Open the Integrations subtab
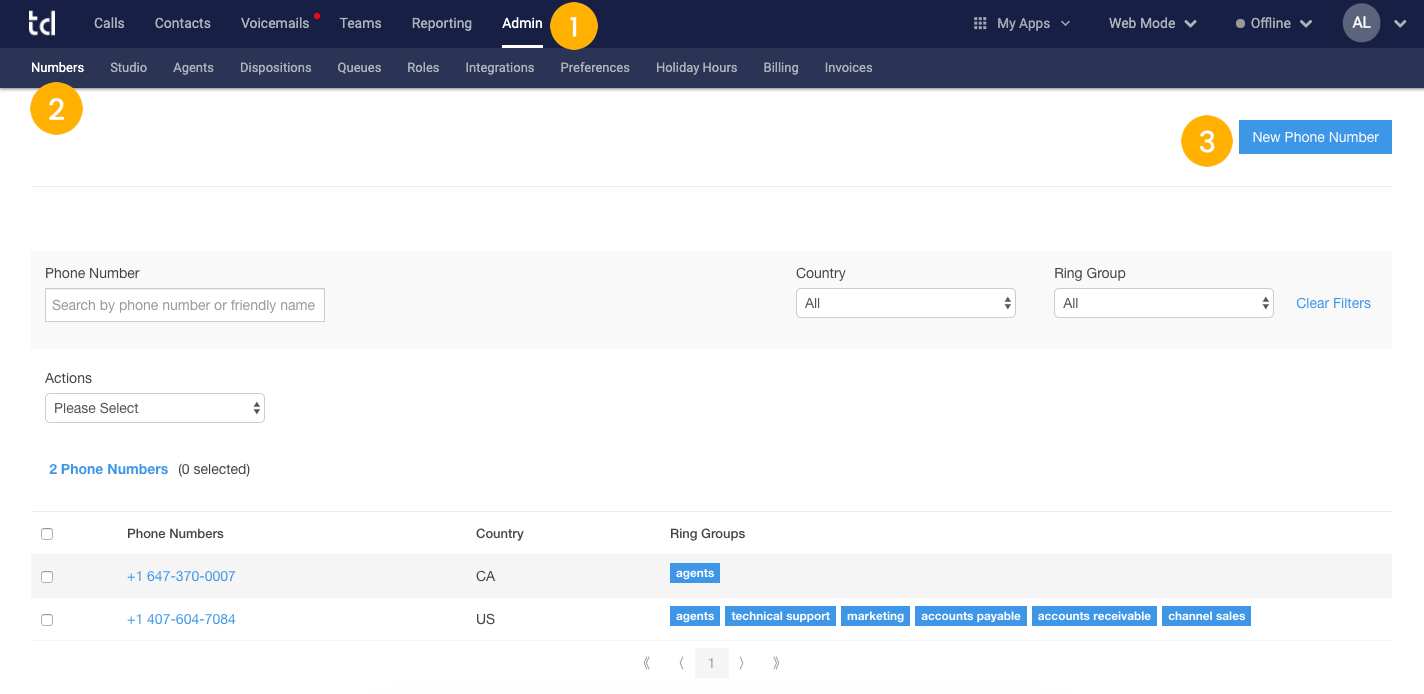Image resolution: width=1424 pixels, height=694 pixels. (x=500, y=68)
